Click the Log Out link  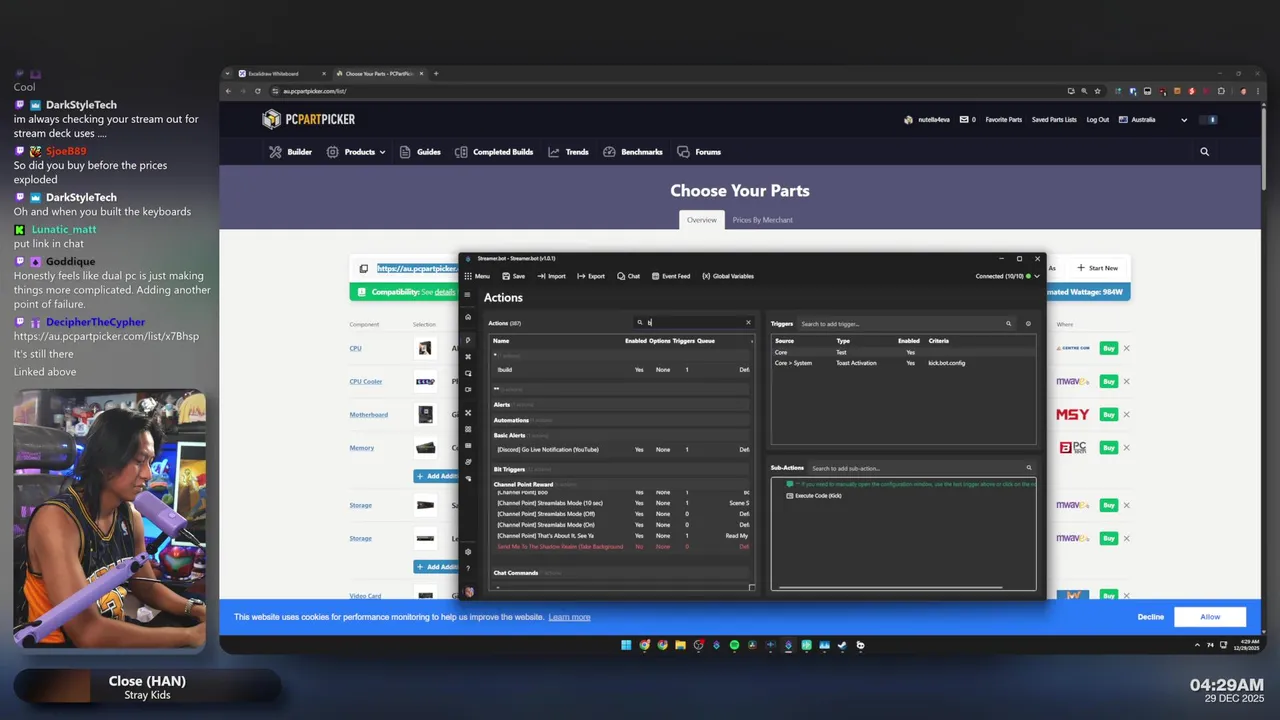[x=1098, y=120]
